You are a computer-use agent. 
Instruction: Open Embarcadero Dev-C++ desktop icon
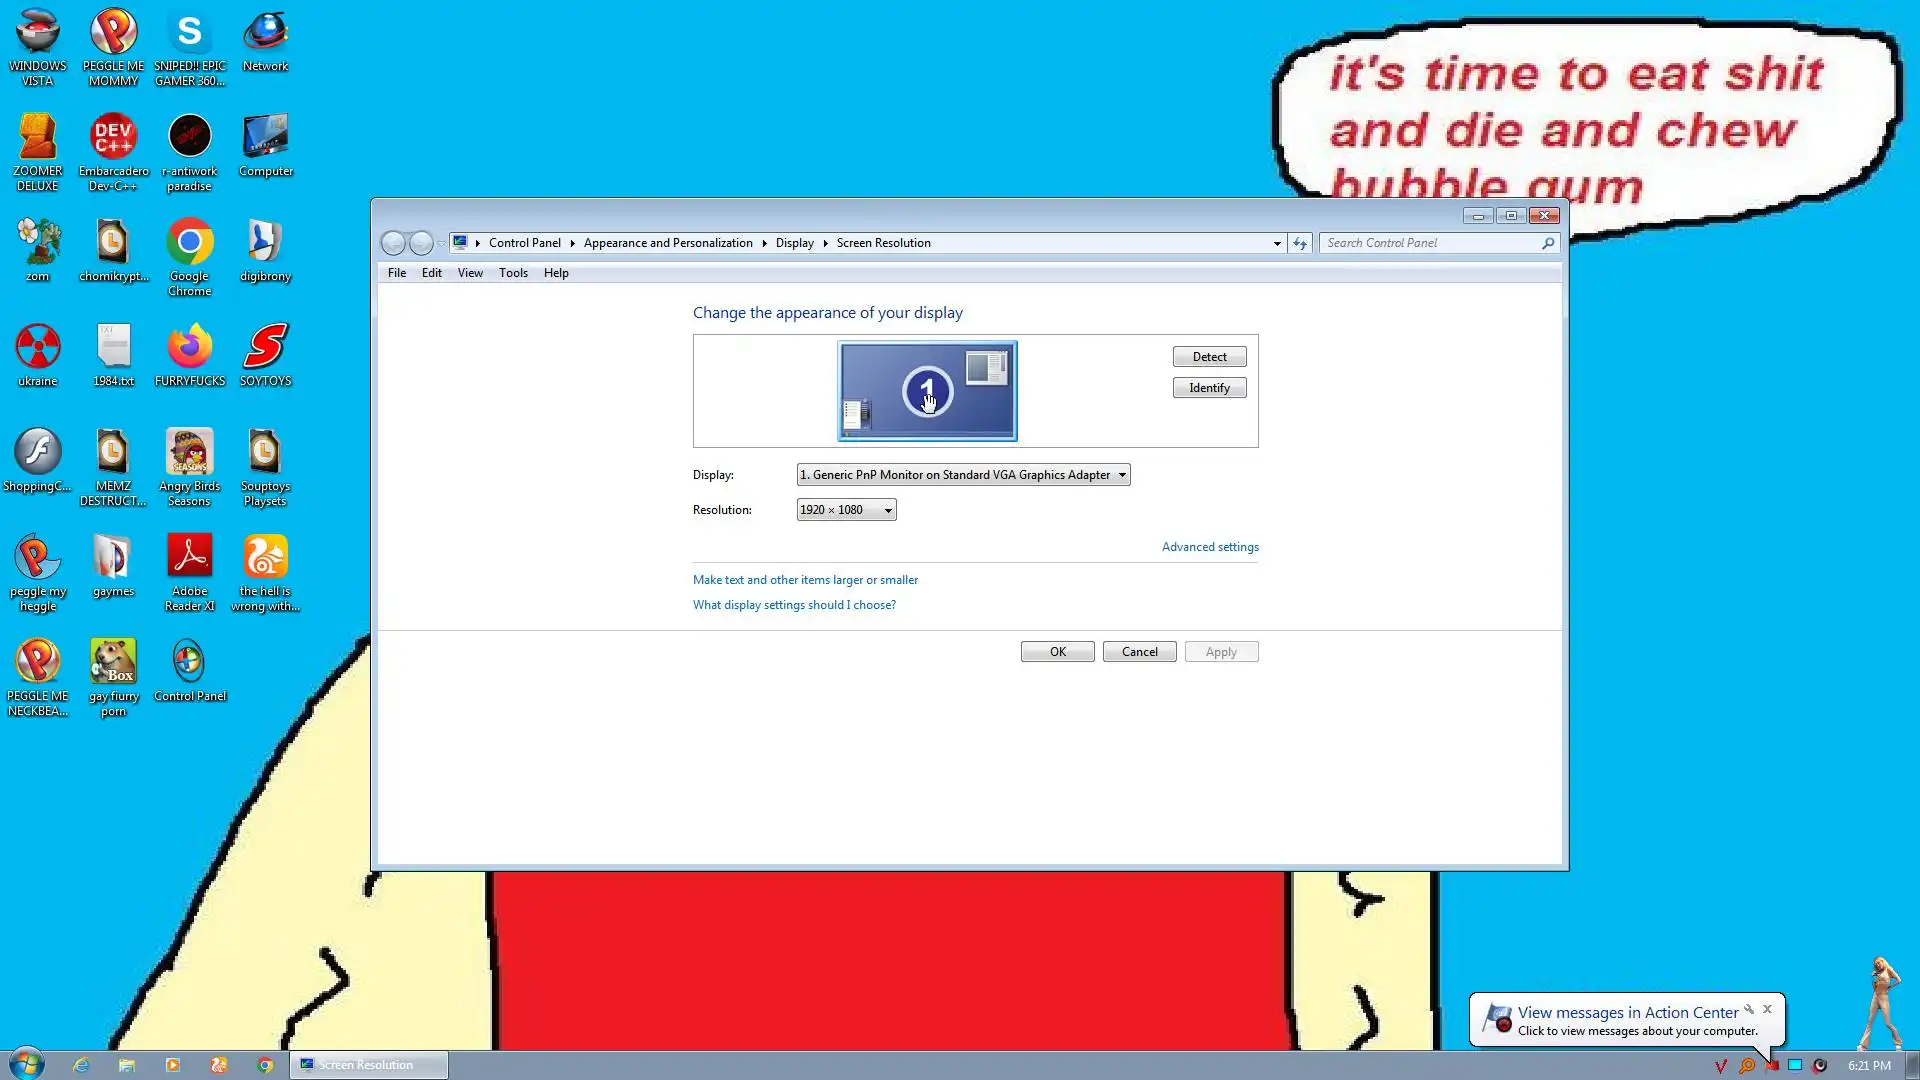click(113, 138)
